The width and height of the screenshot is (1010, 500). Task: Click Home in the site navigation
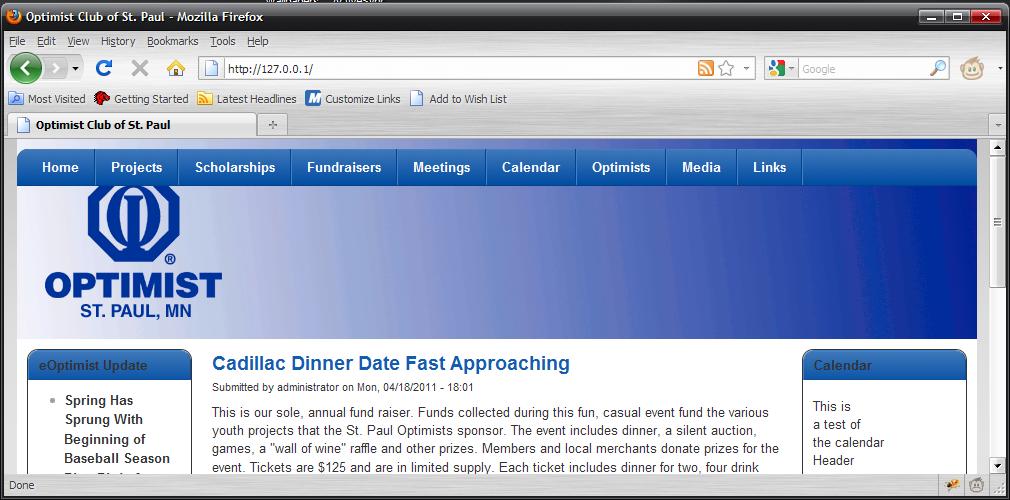coord(60,168)
